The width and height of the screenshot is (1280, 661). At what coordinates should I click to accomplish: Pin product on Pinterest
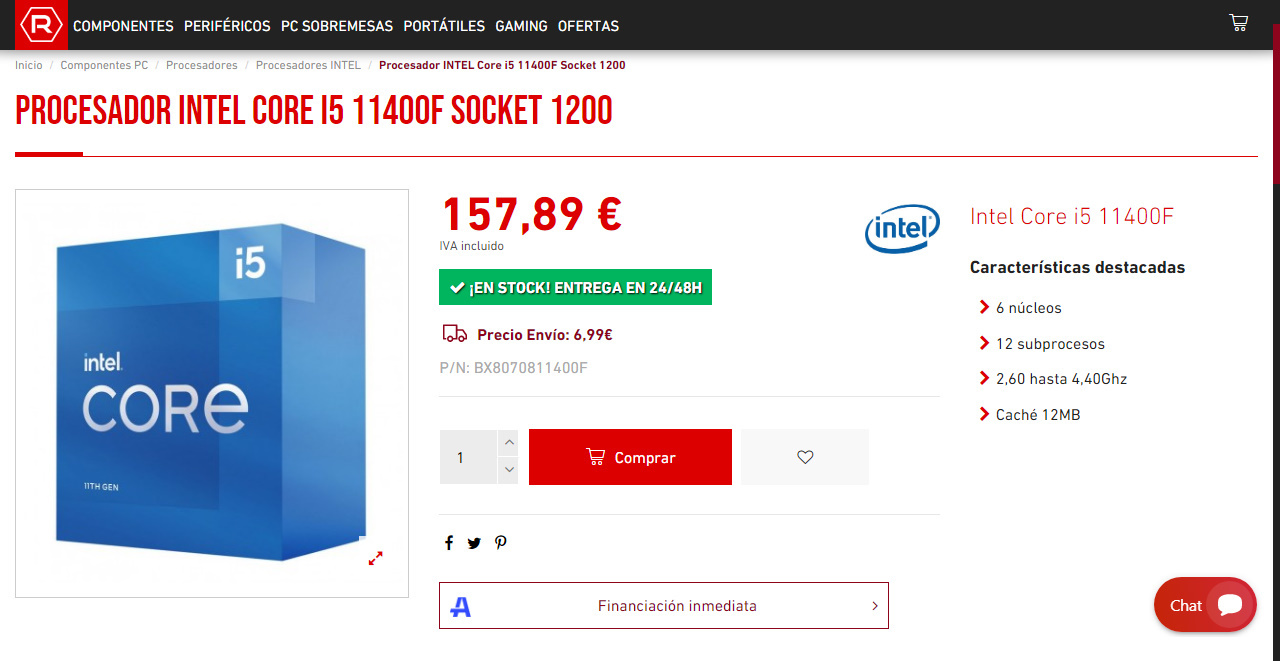coord(501,543)
